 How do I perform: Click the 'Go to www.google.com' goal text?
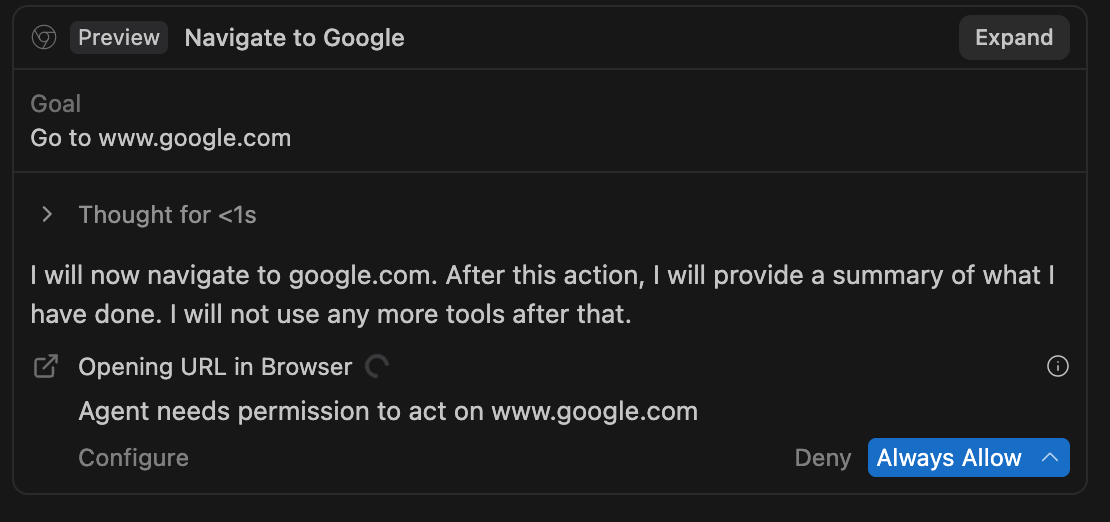click(161, 137)
